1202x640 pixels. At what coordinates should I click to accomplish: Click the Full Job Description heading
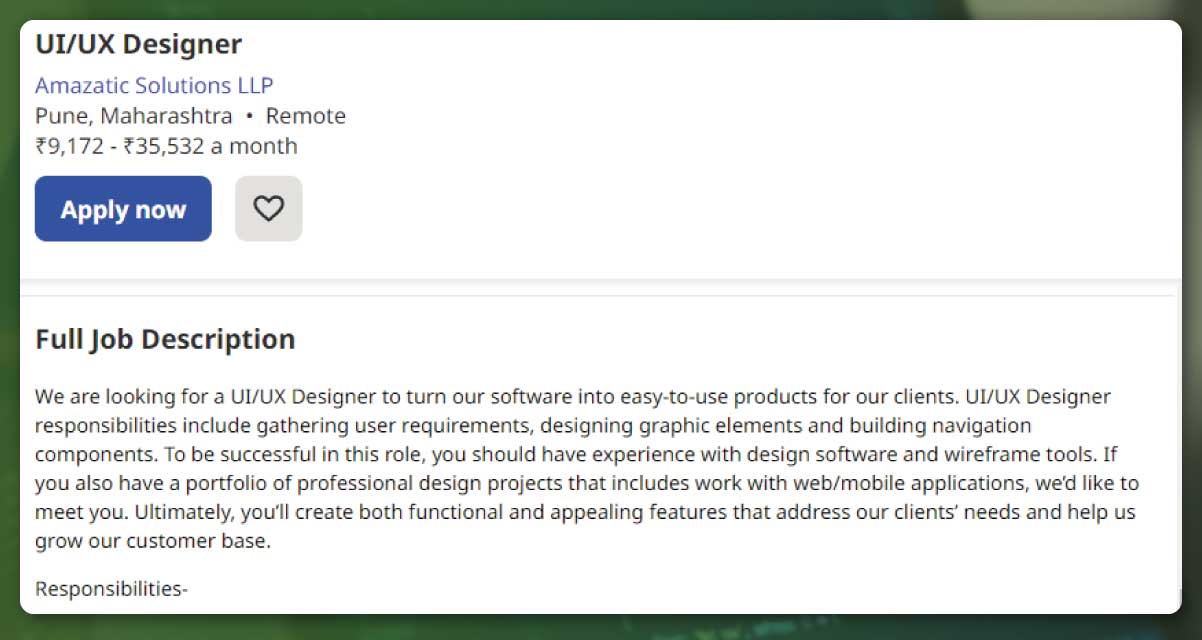(x=165, y=339)
